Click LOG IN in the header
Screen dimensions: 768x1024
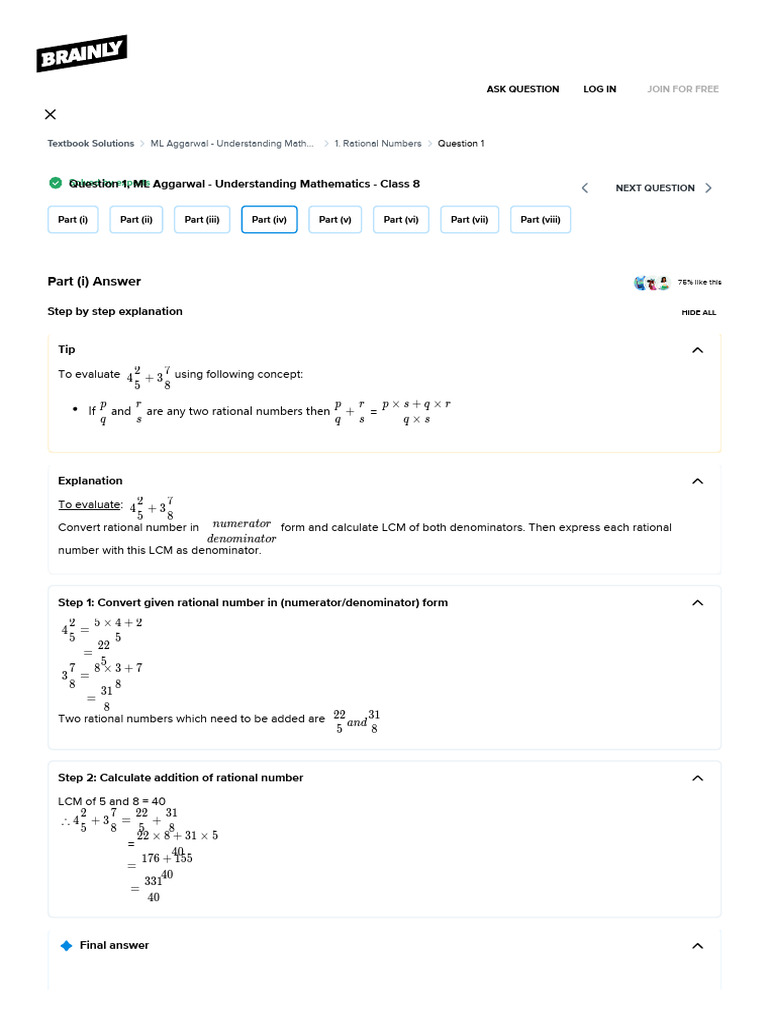(600, 89)
